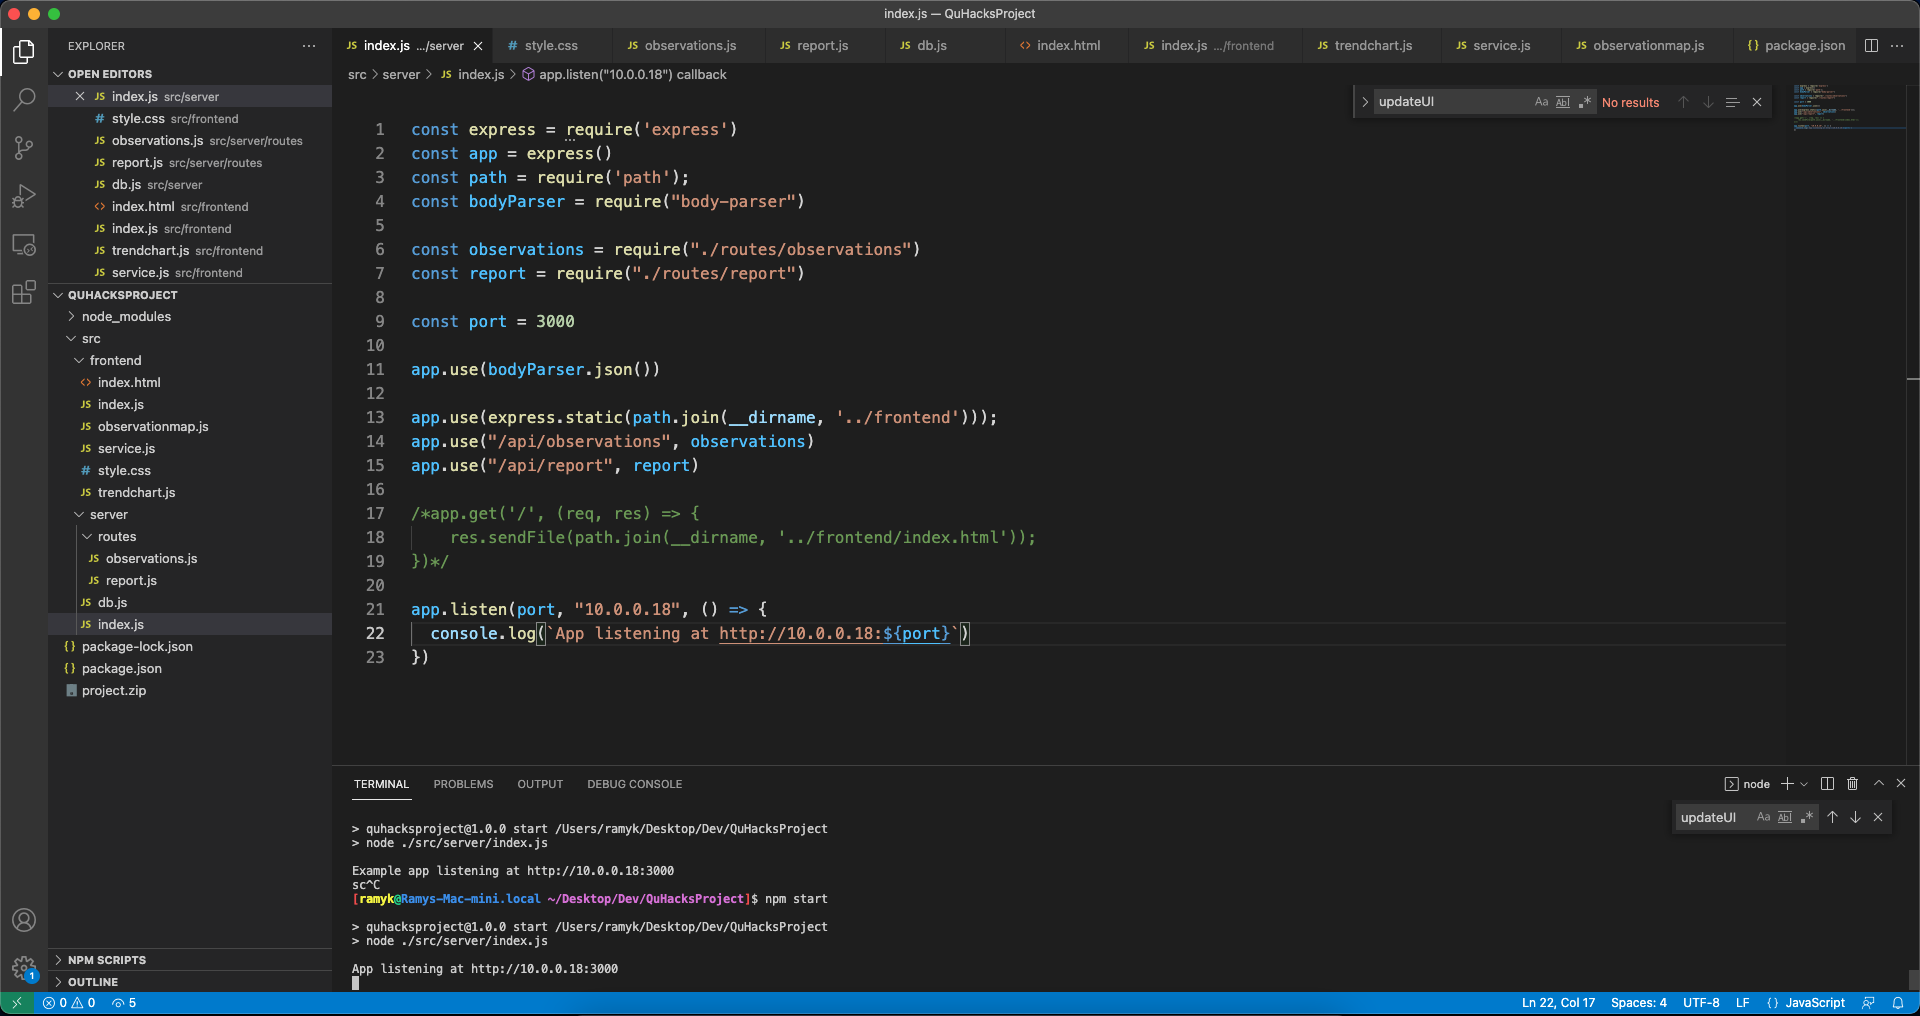The image size is (1920, 1016).
Task: Expand the NPM Scripts section
Action: point(106,960)
